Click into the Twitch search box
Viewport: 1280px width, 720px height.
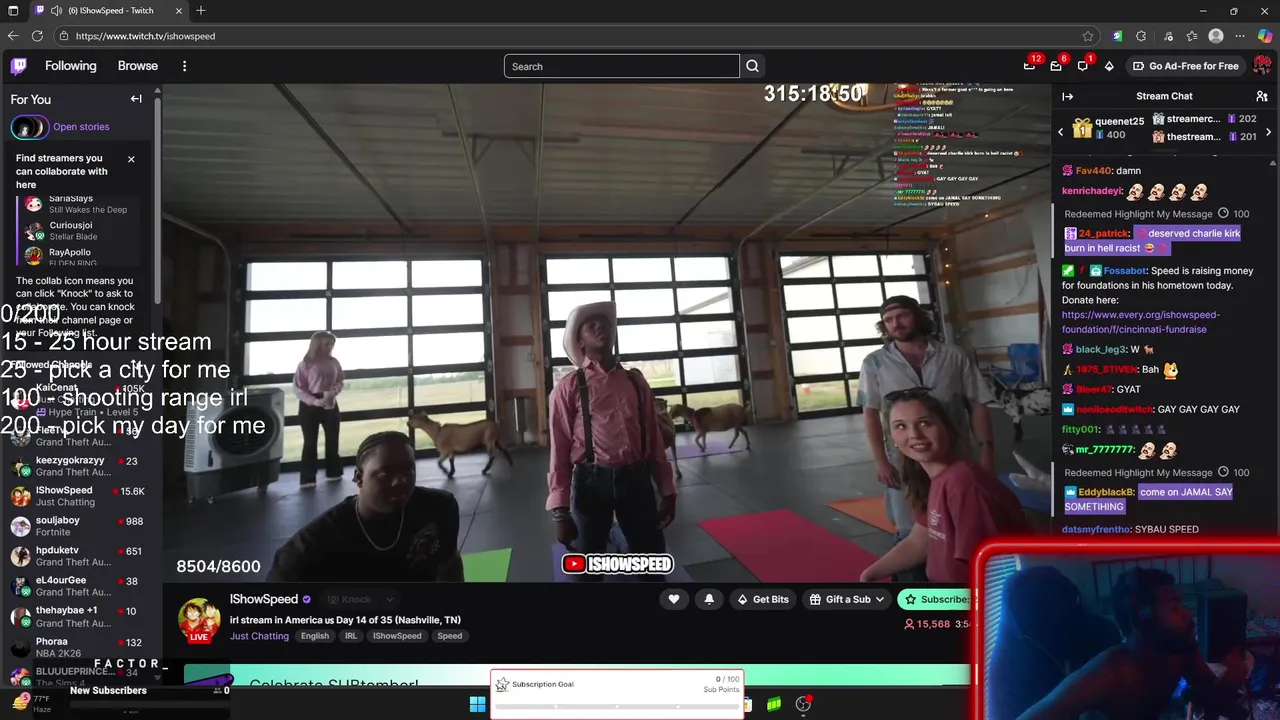[621, 66]
